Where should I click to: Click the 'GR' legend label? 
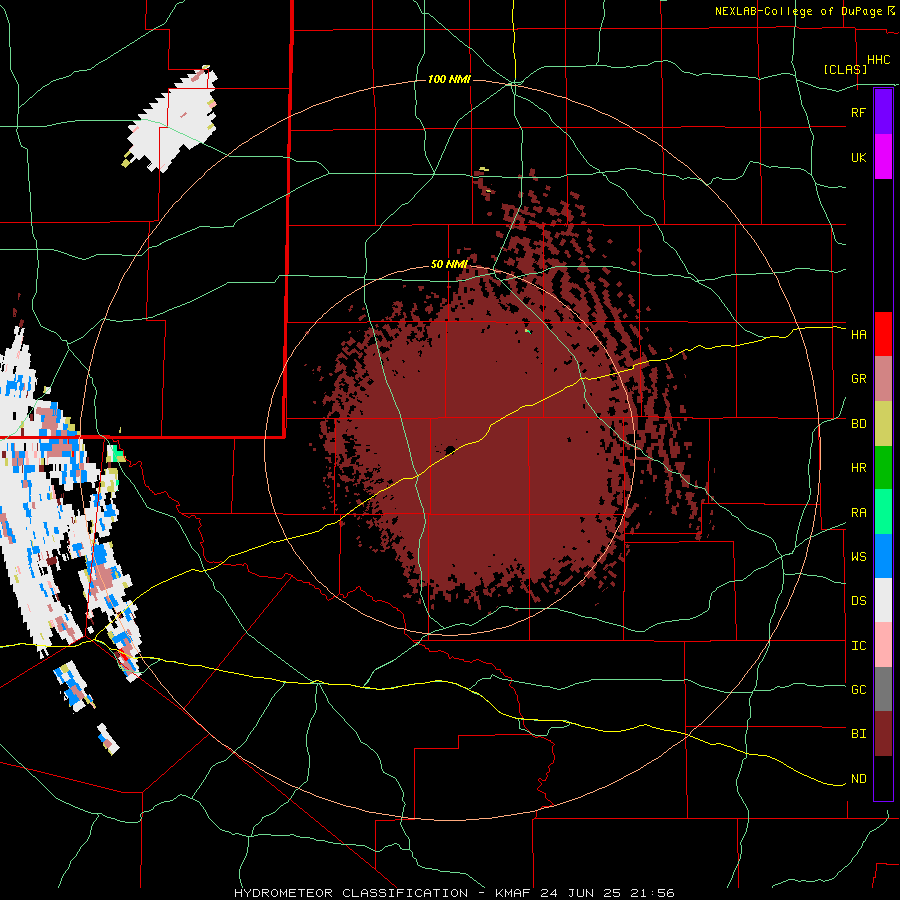[x=858, y=379]
